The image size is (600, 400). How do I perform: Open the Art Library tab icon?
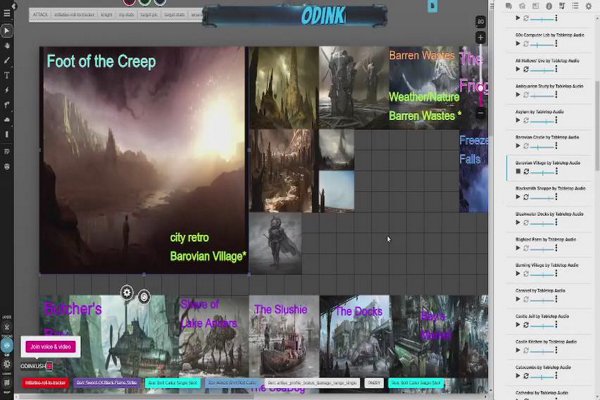point(522,6)
